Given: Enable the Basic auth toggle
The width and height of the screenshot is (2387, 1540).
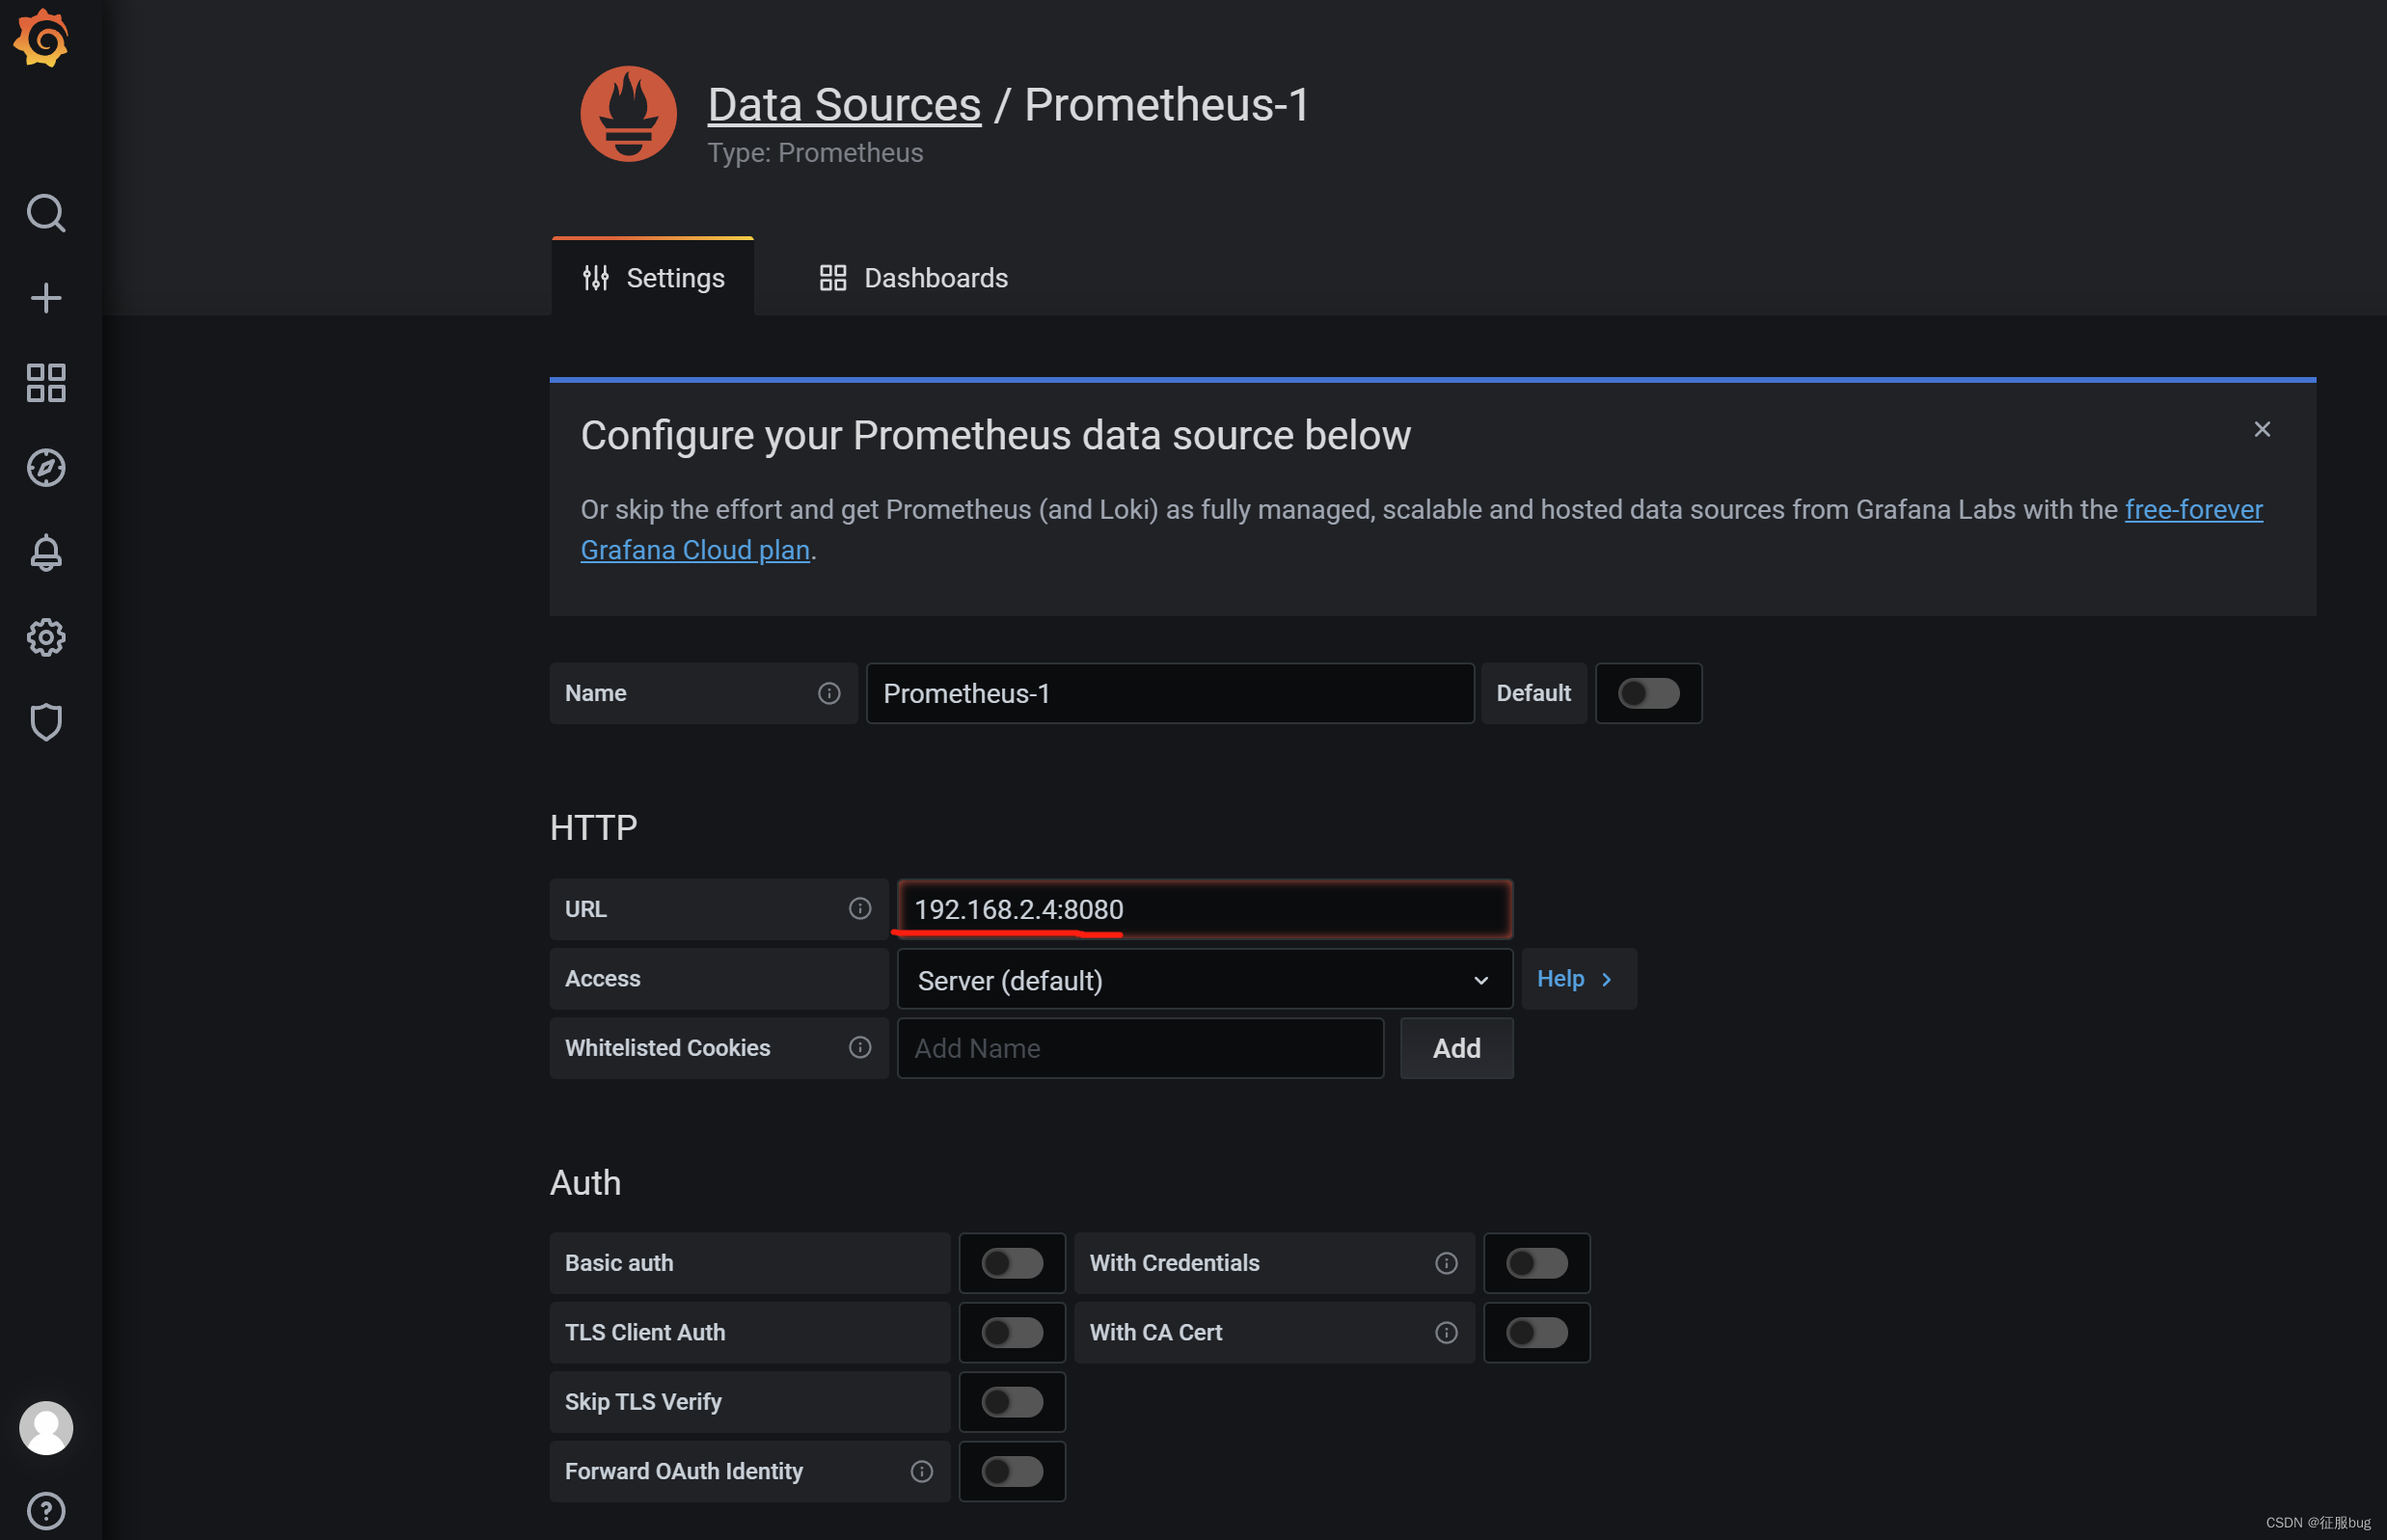Looking at the screenshot, I should [x=1009, y=1263].
